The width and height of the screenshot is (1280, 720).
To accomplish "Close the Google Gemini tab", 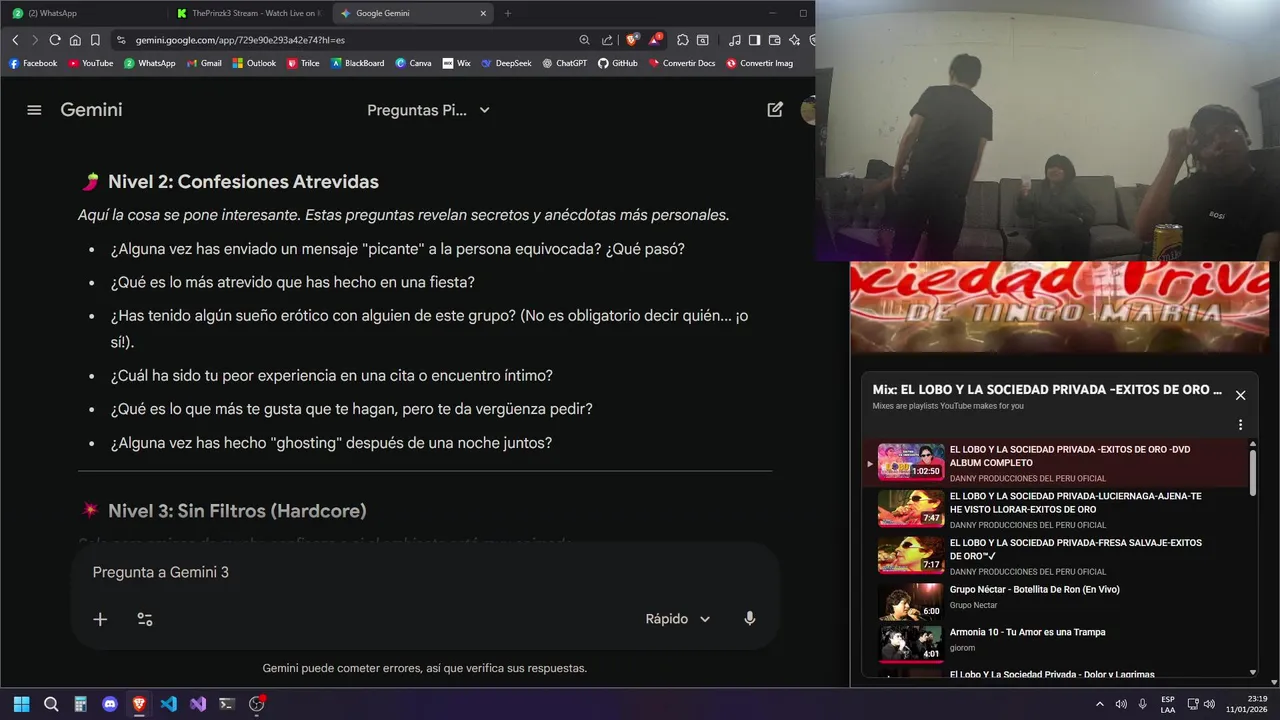I will pos(483,13).
